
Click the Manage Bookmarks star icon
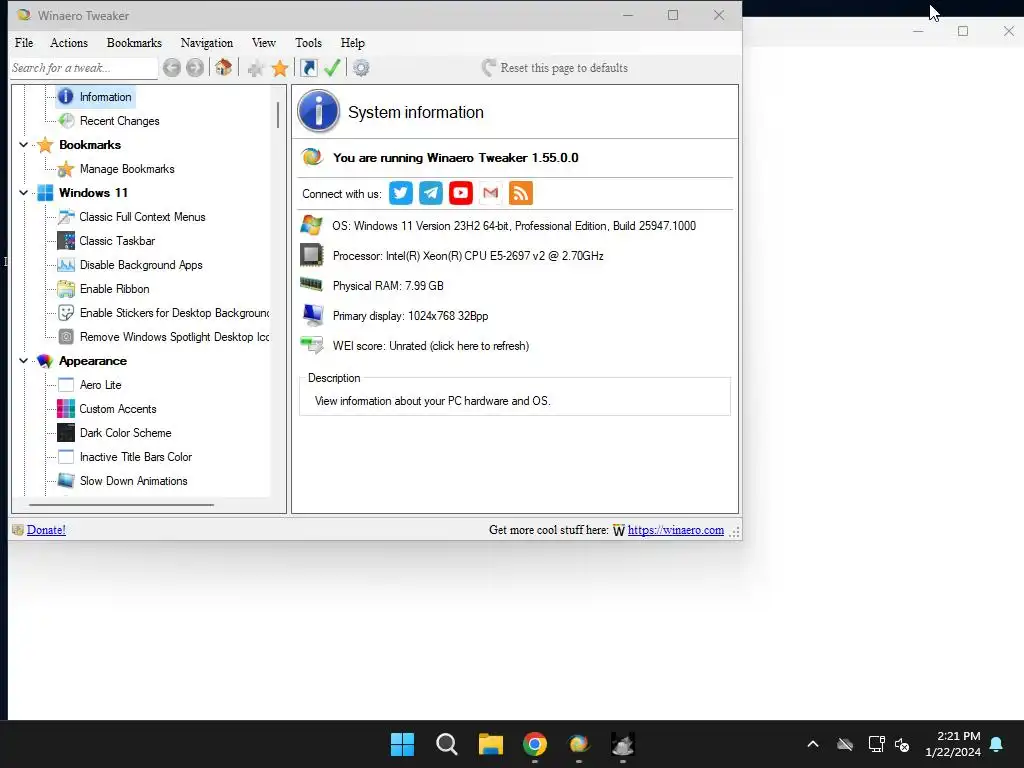[66, 169]
